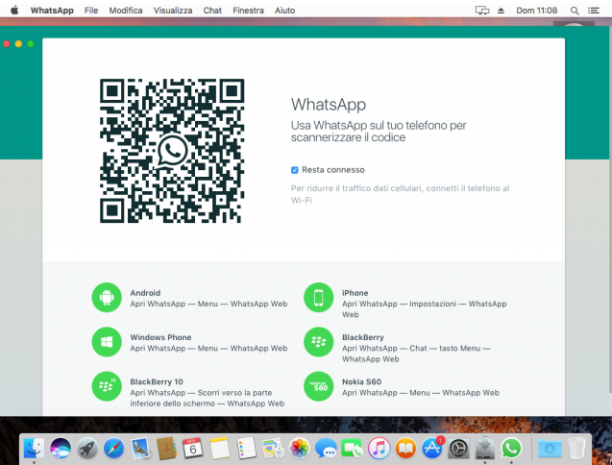Click the large WhatsApp title heading
This screenshot has width=612, height=465.
pyautogui.click(x=329, y=105)
